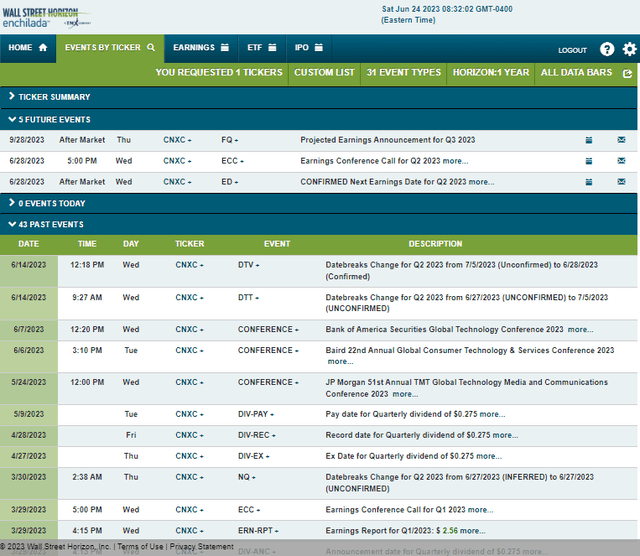Screen dimensions: 640x556
Task: Add 9/28/2023 Projected Earnings event to calendar
Action: tap(589, 140)
